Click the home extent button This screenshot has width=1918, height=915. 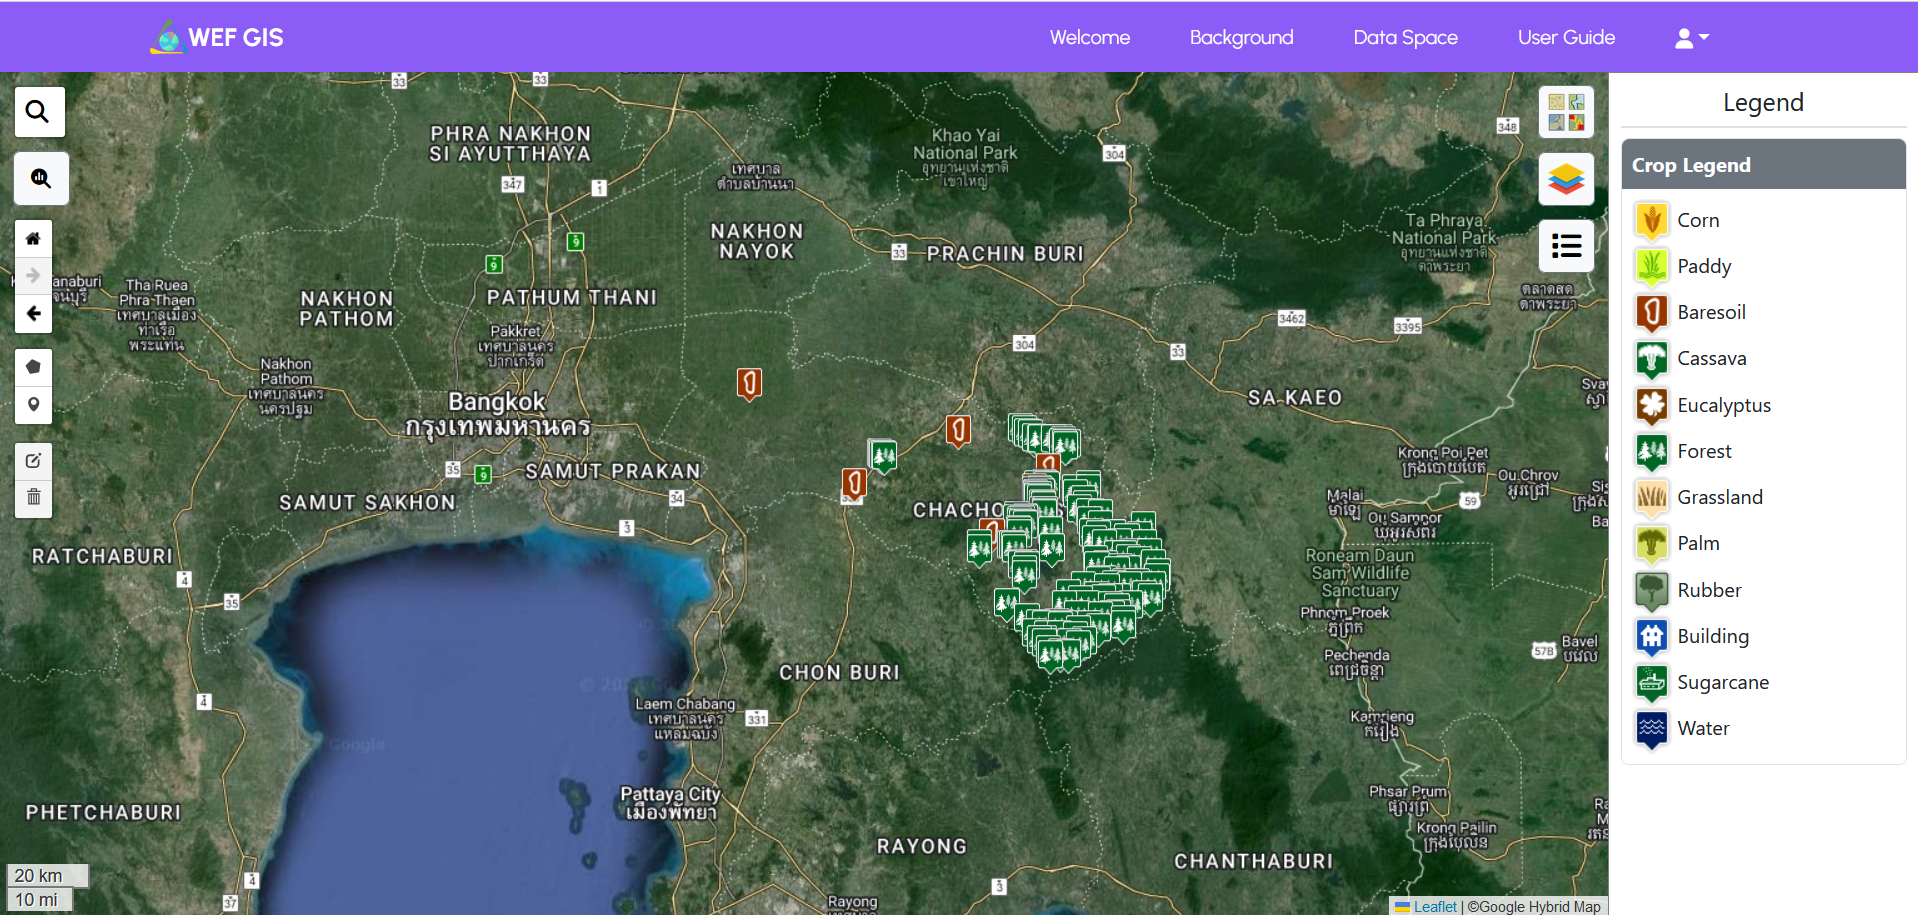[x=33, y=238]
